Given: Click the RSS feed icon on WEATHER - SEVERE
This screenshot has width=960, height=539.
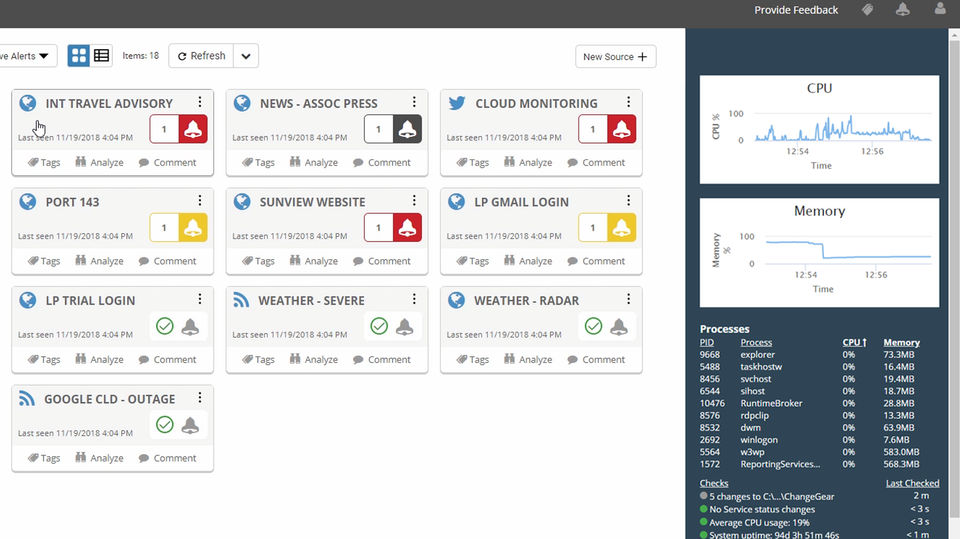Looking at the screenshot, I should tap(241, 300).
